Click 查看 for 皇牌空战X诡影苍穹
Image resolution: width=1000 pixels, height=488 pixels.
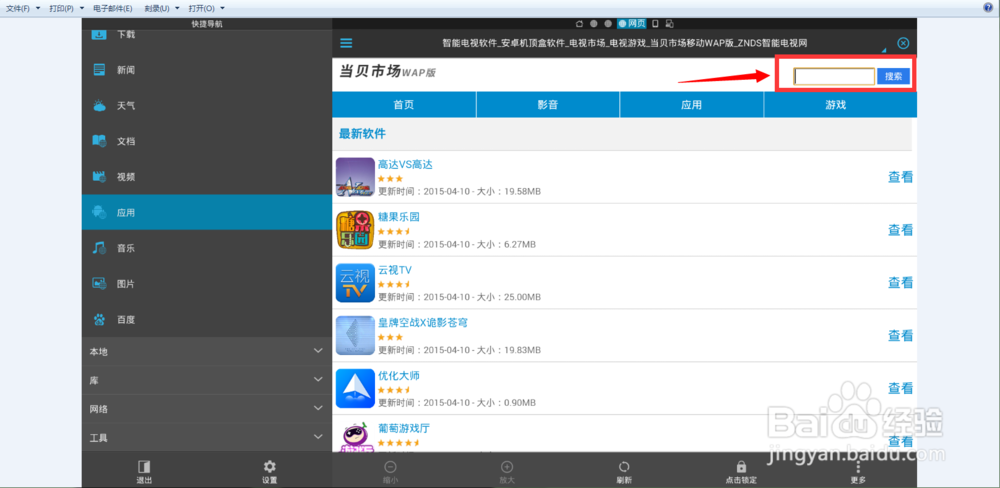[901, 336]
